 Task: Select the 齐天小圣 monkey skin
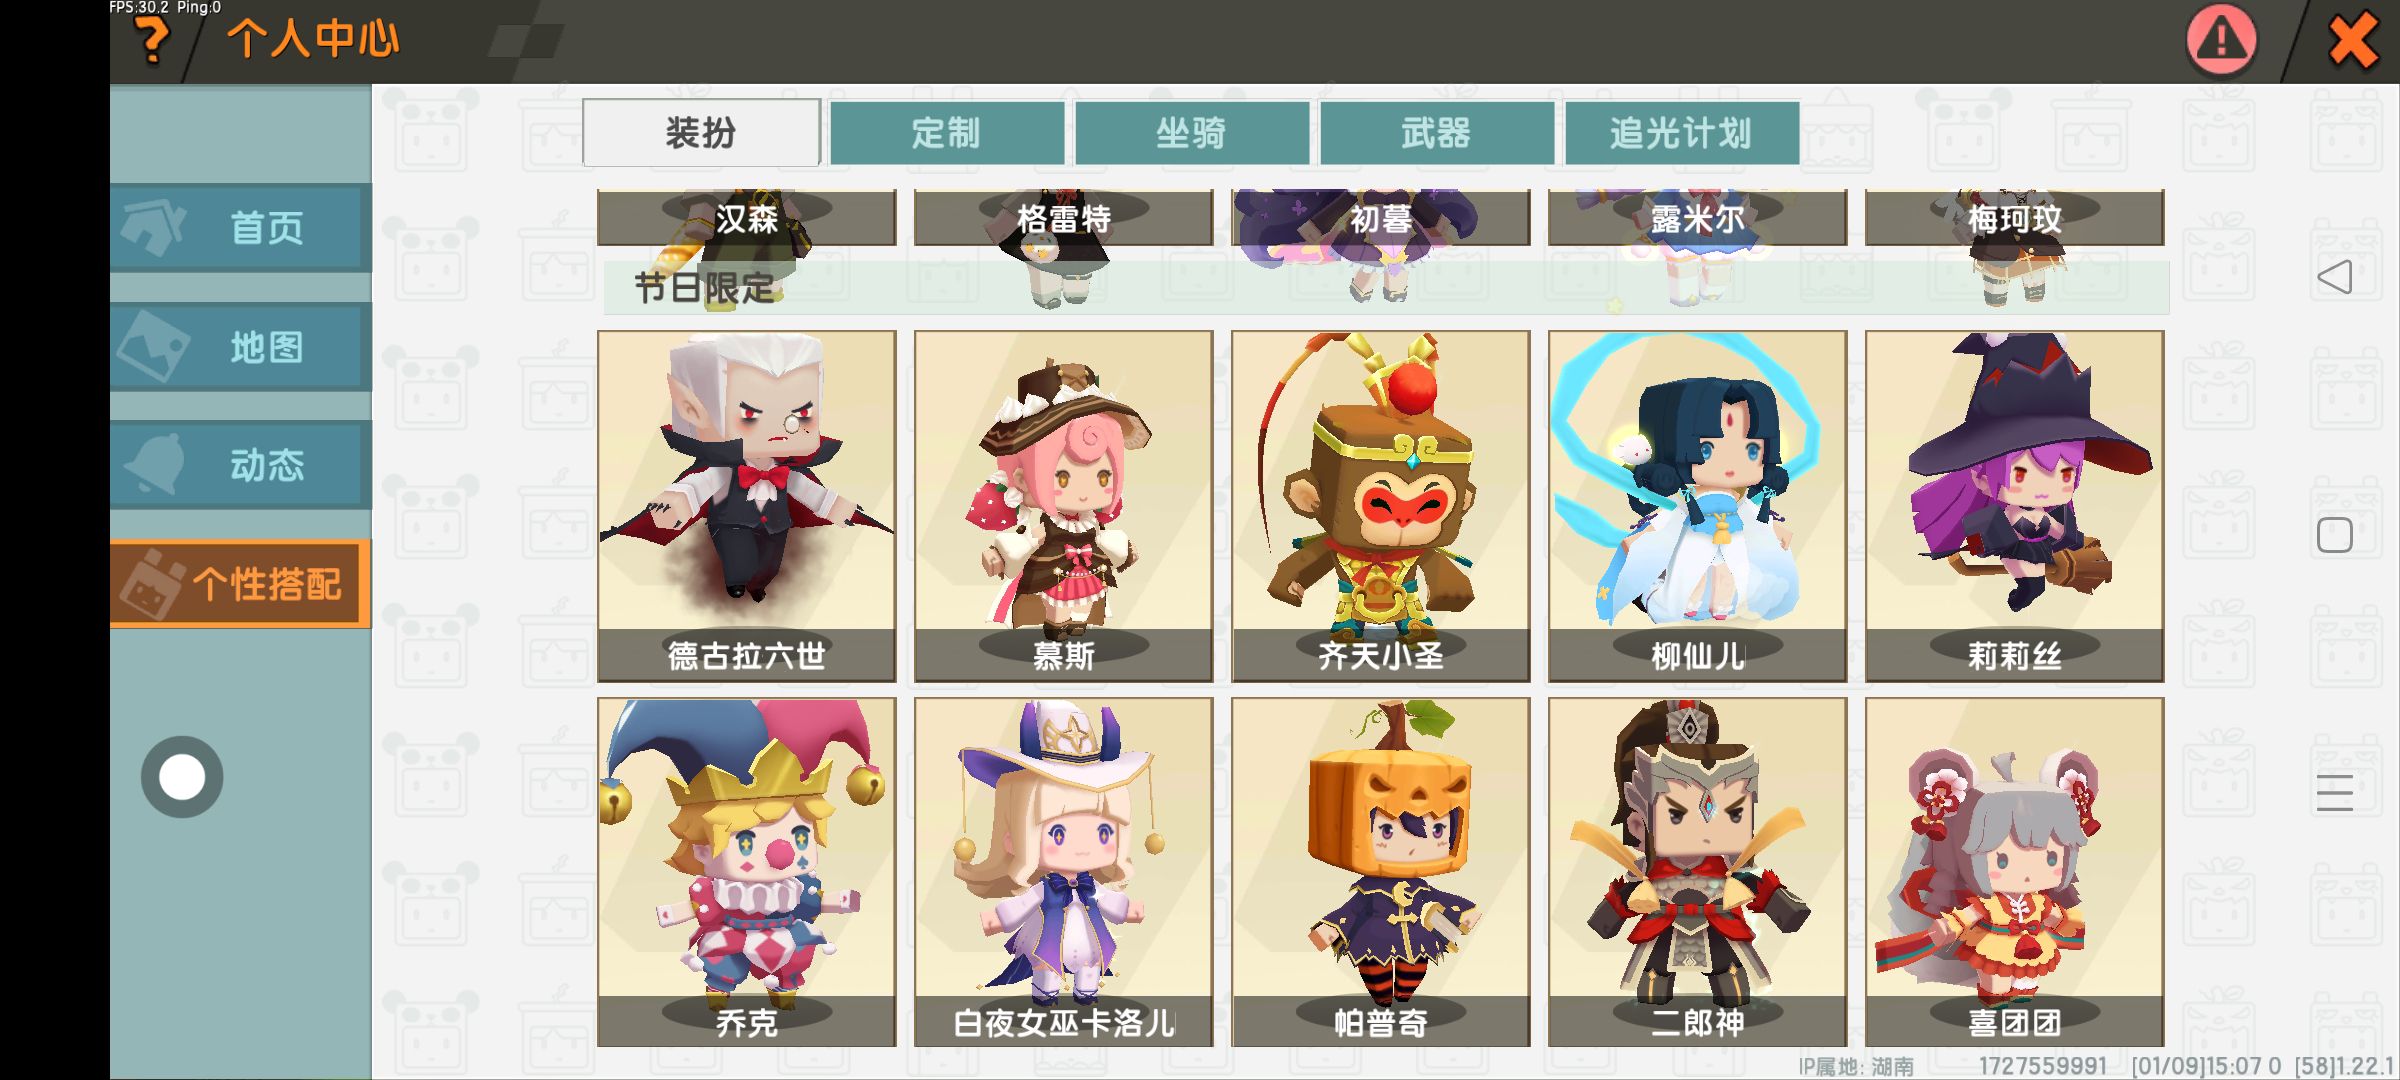coord(1381,506)
